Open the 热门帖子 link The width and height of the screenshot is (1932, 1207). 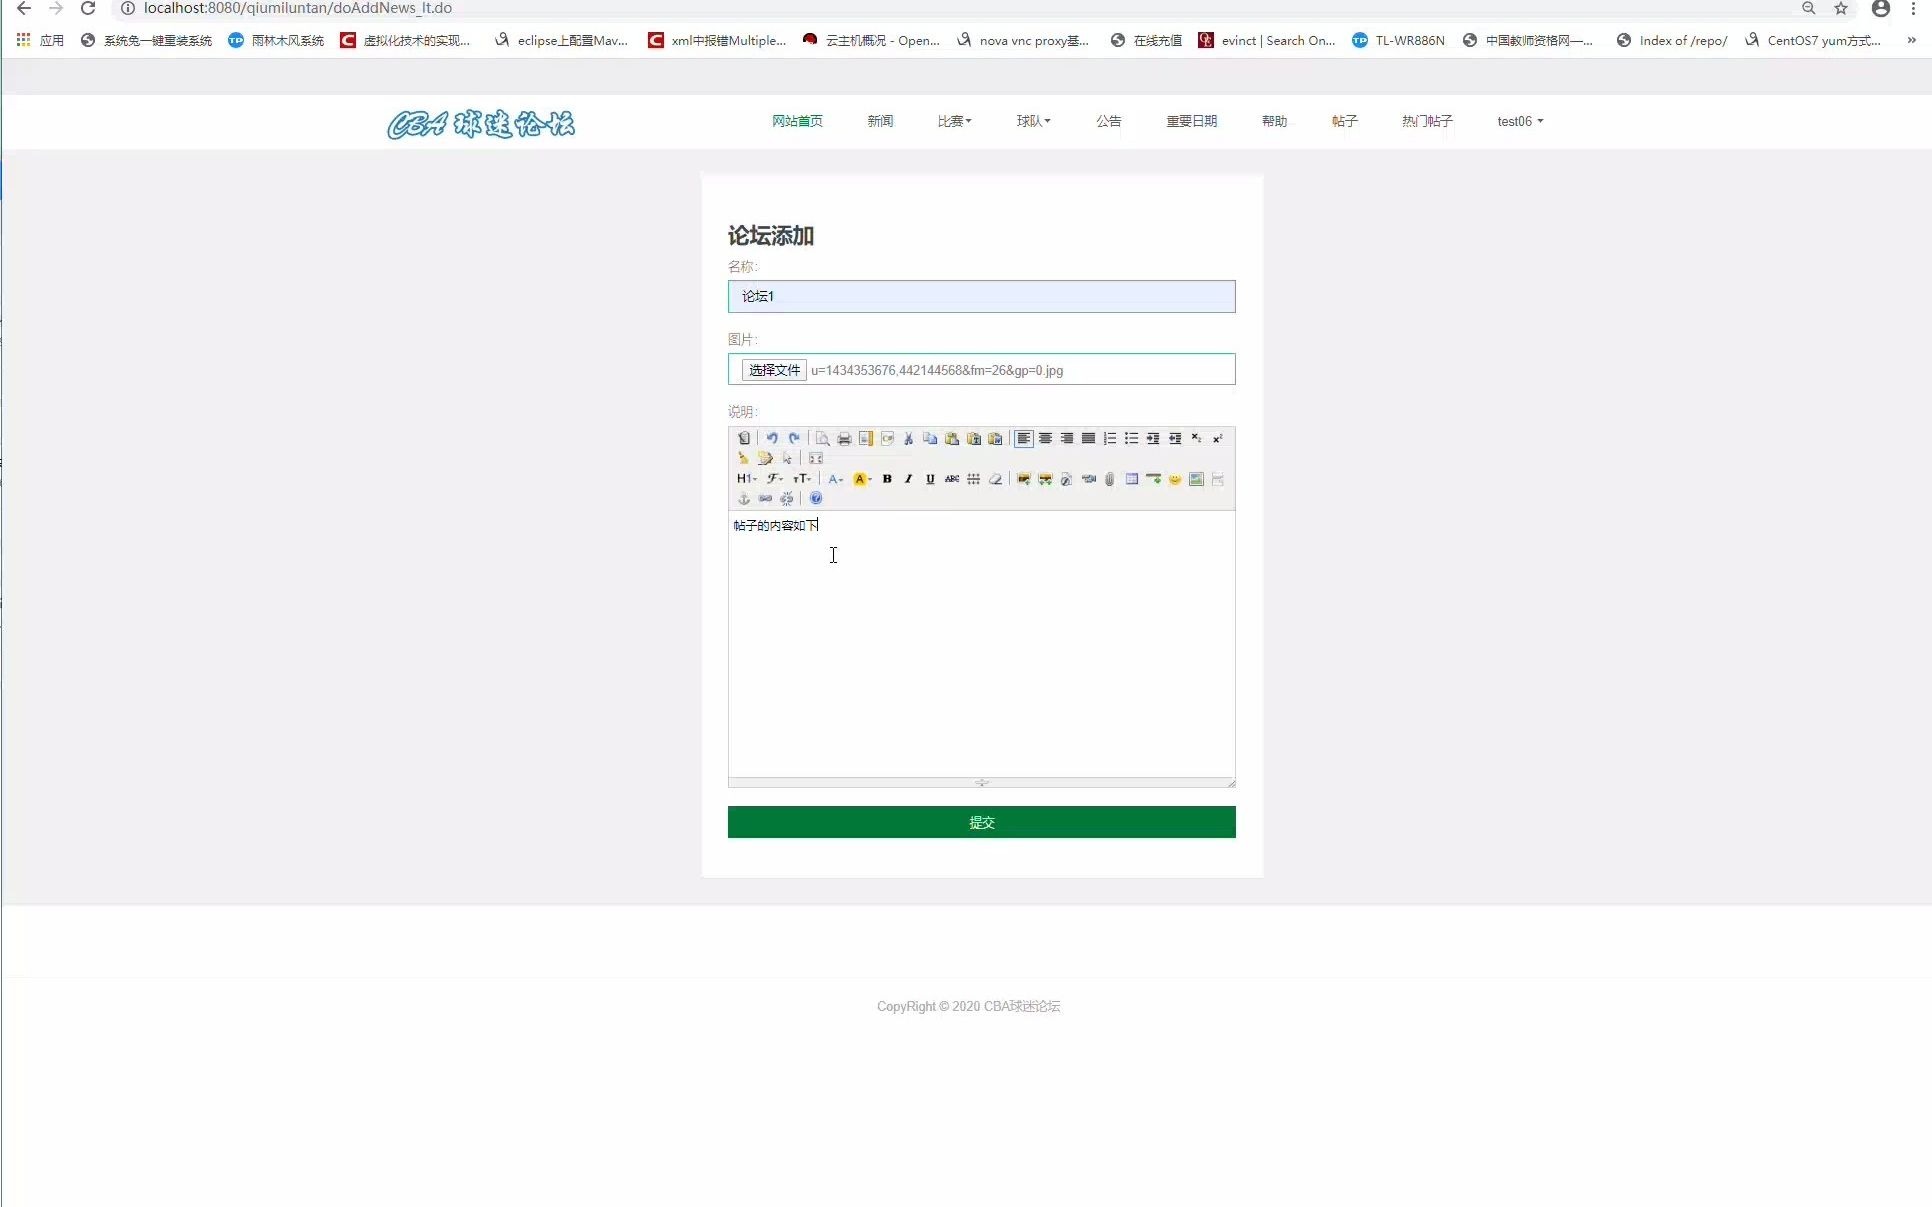[1427, 121]
